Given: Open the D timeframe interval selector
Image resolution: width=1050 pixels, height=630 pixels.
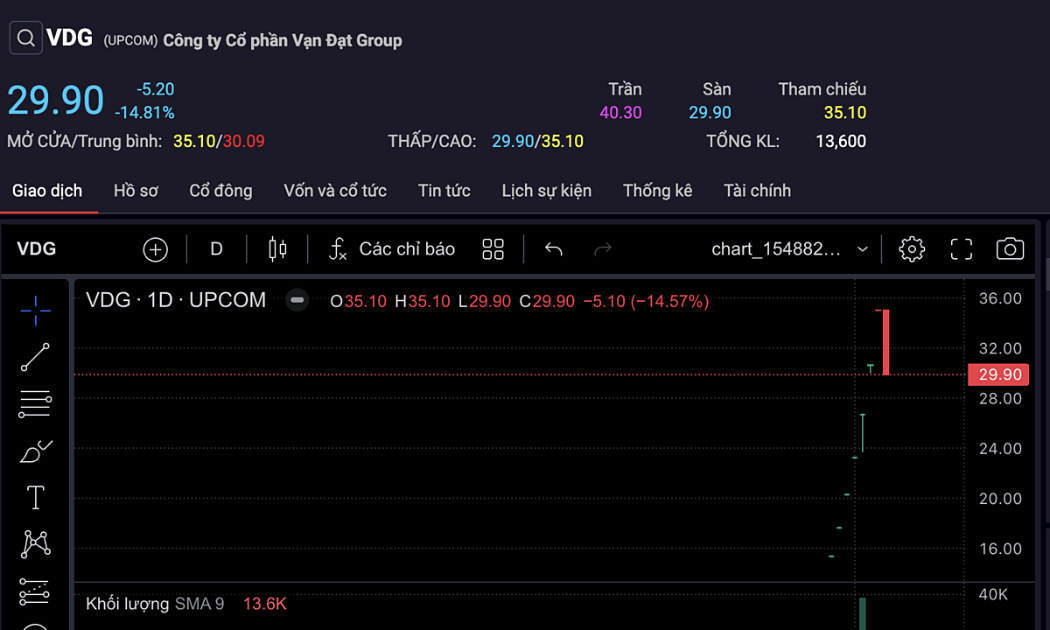Looking at the screenshot, I should pos(216,249).
